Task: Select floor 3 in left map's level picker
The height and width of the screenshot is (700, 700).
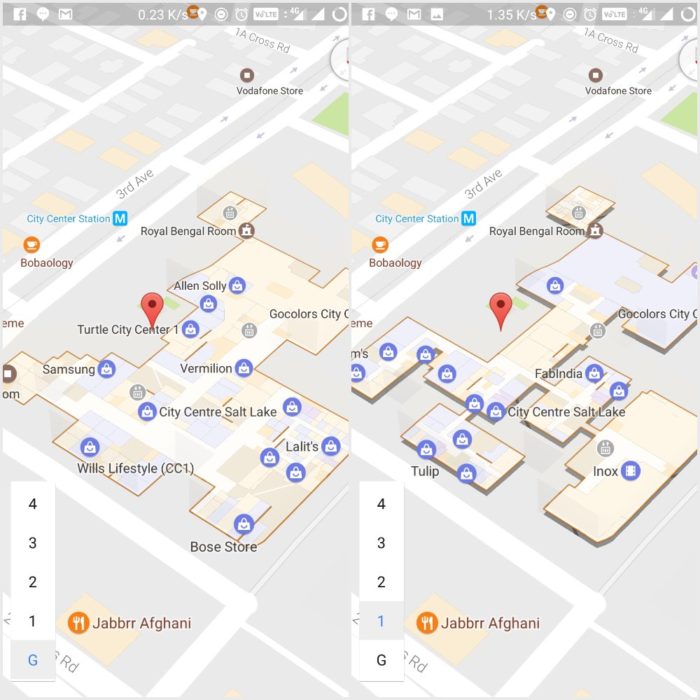Action: (x=33, y=543)
